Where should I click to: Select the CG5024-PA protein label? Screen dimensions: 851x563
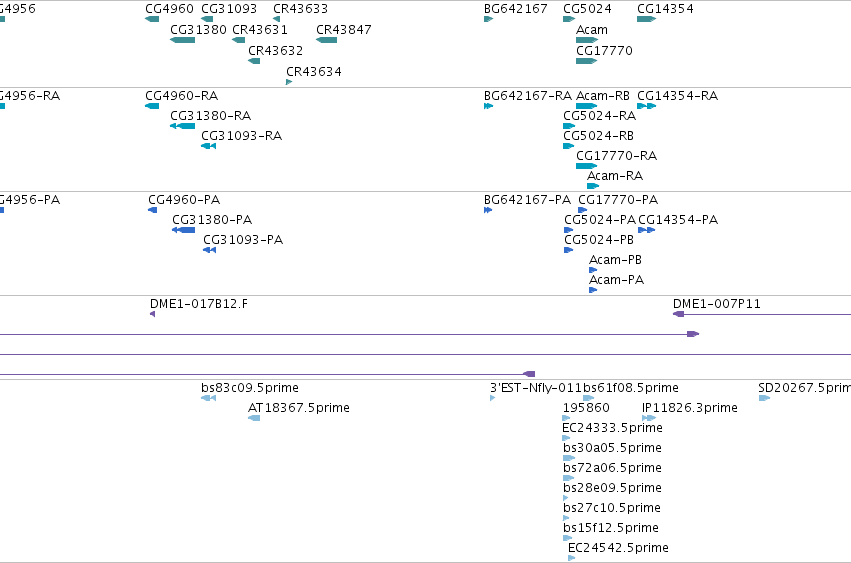click(x=600, y=220)
